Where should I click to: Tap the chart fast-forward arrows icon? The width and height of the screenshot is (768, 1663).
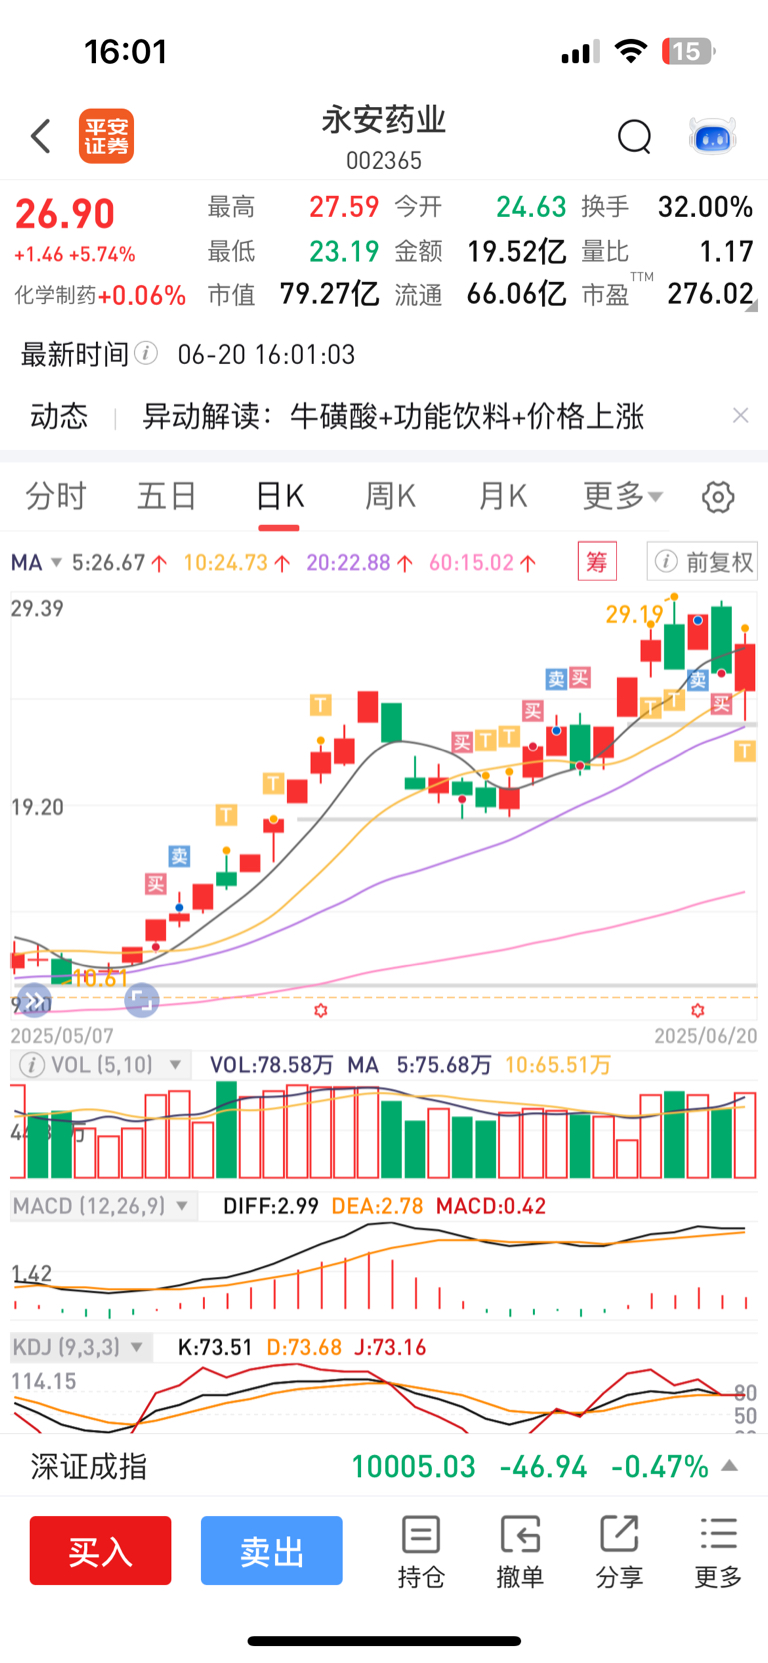(x=33, y=999)
